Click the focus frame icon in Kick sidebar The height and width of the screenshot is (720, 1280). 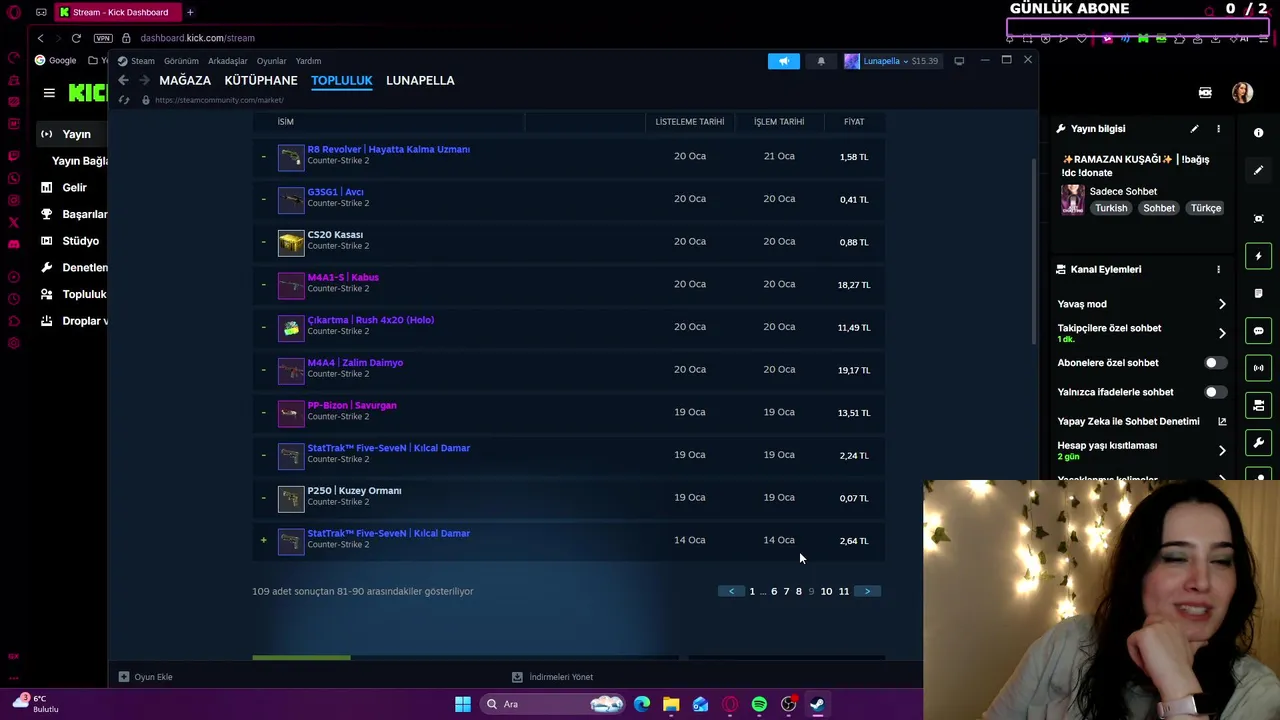[1258, 218]
